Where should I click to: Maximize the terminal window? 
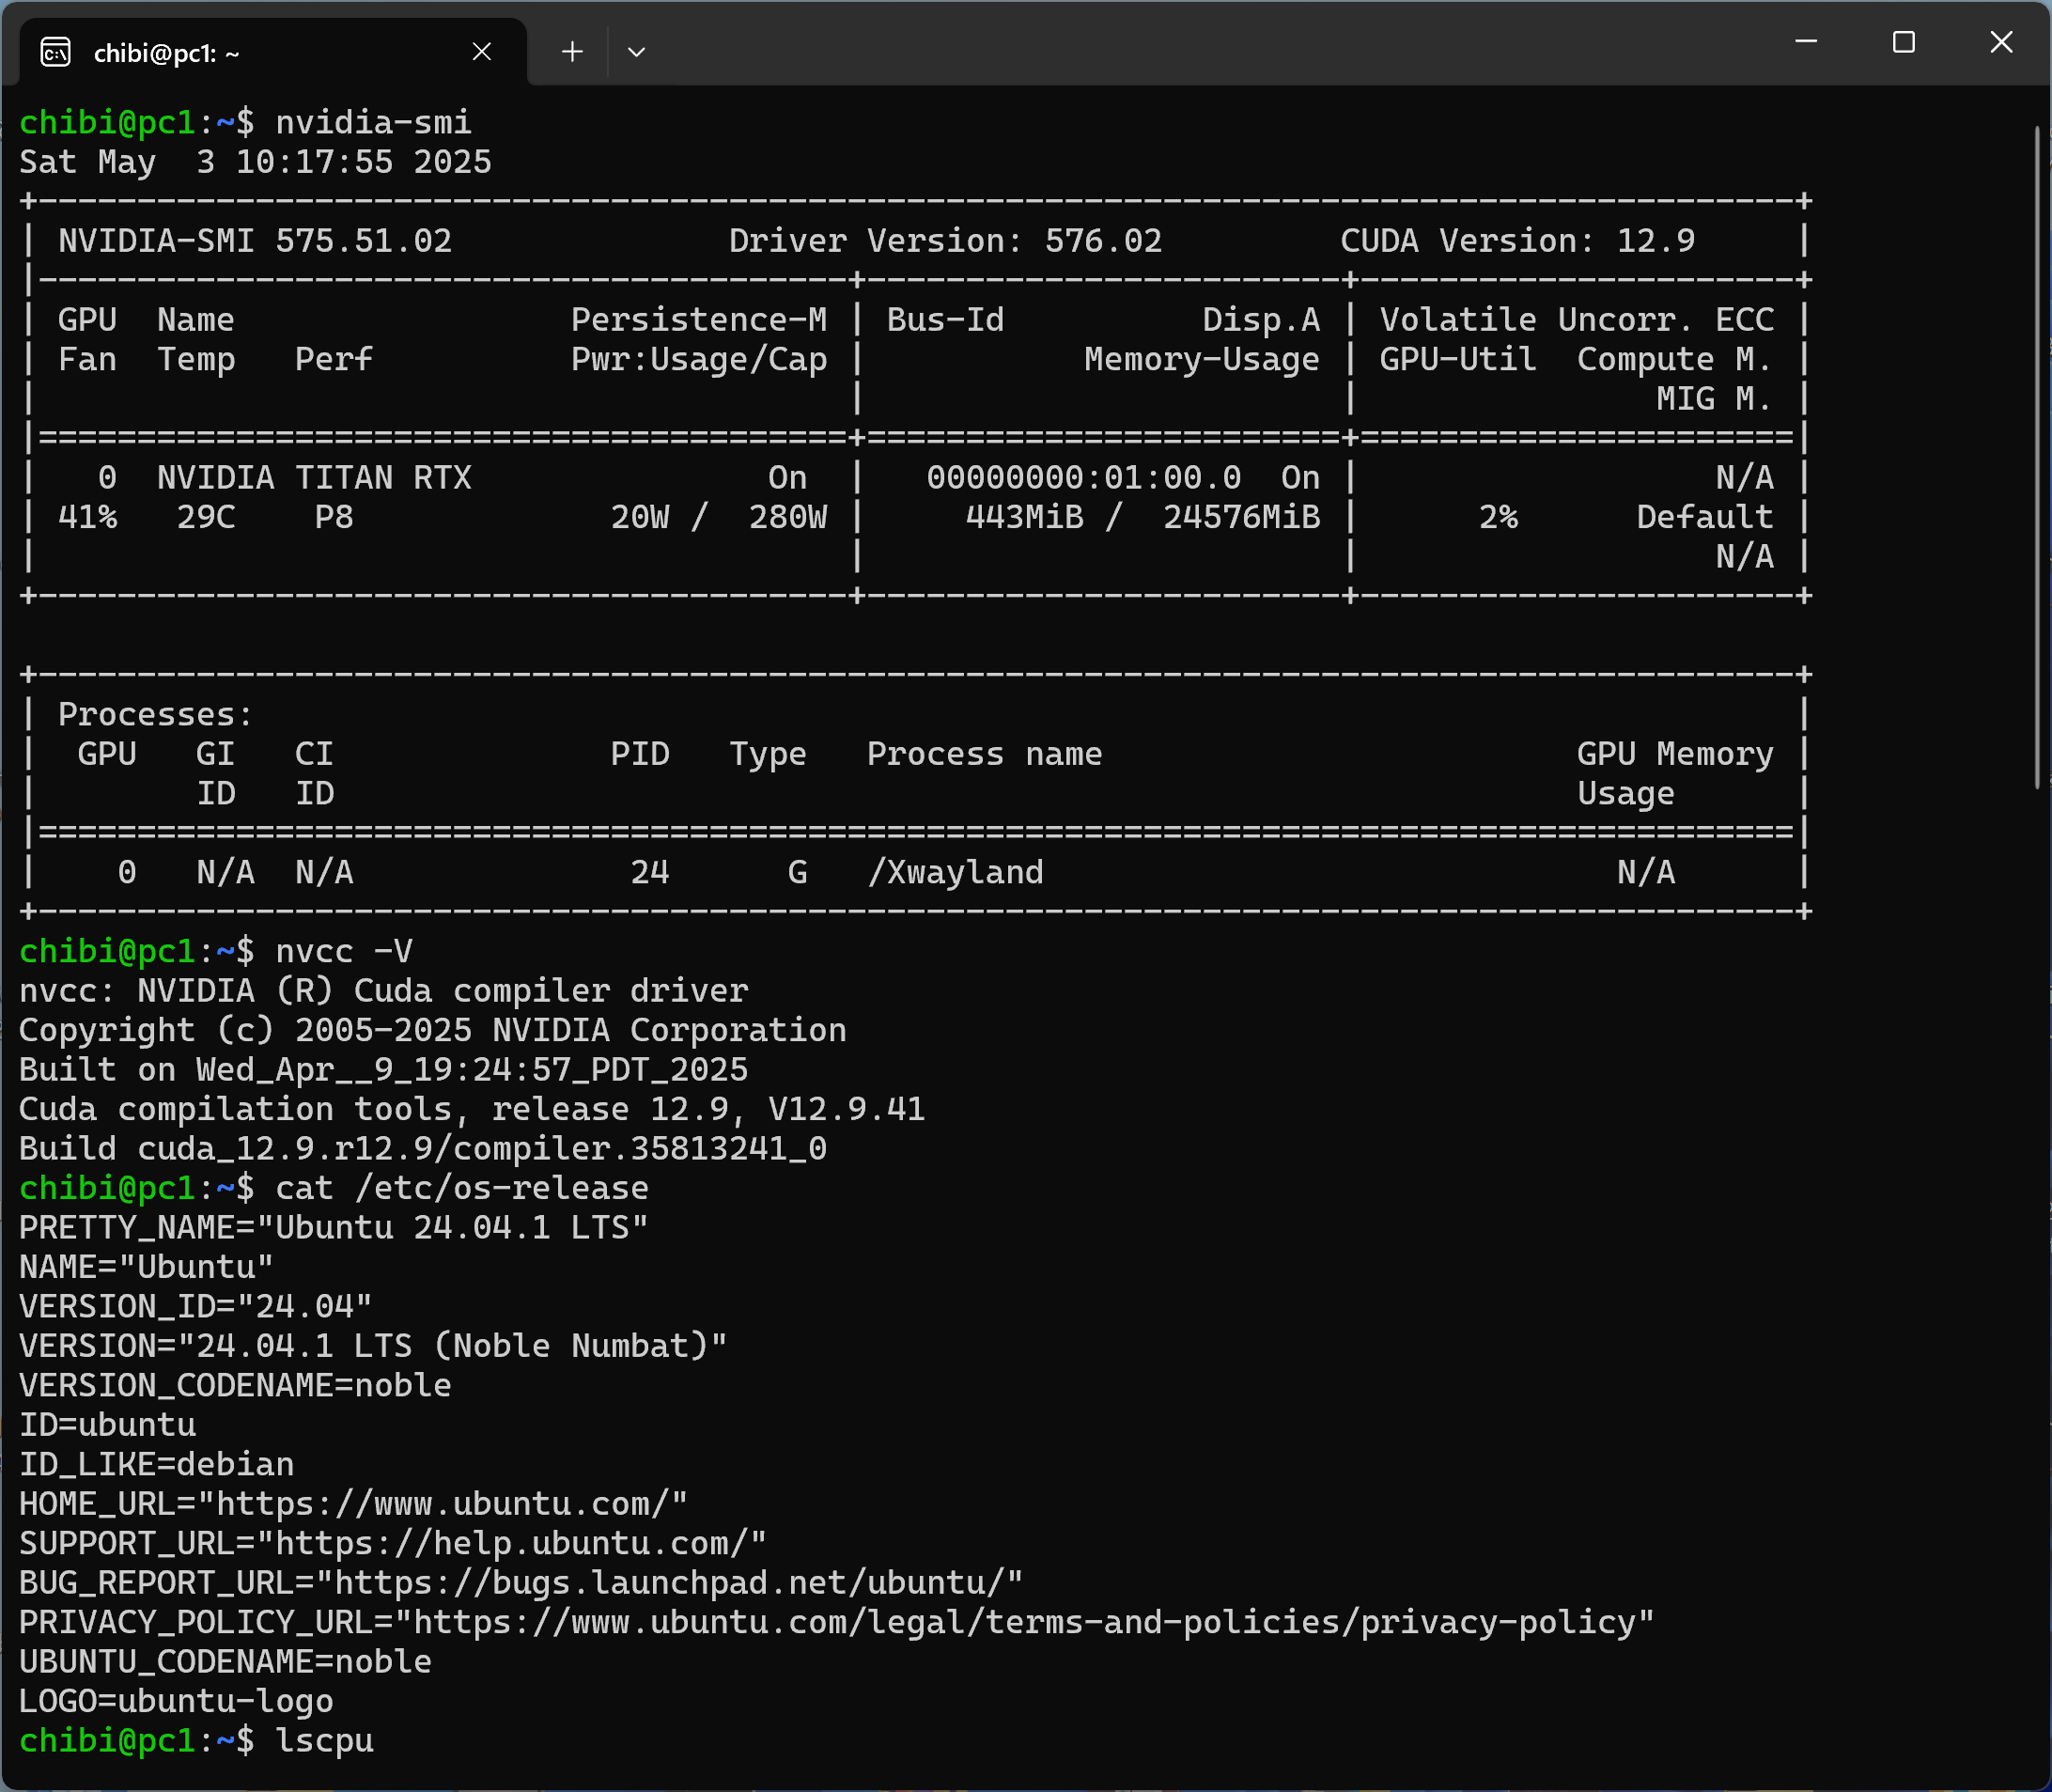tap(1903, 42)
